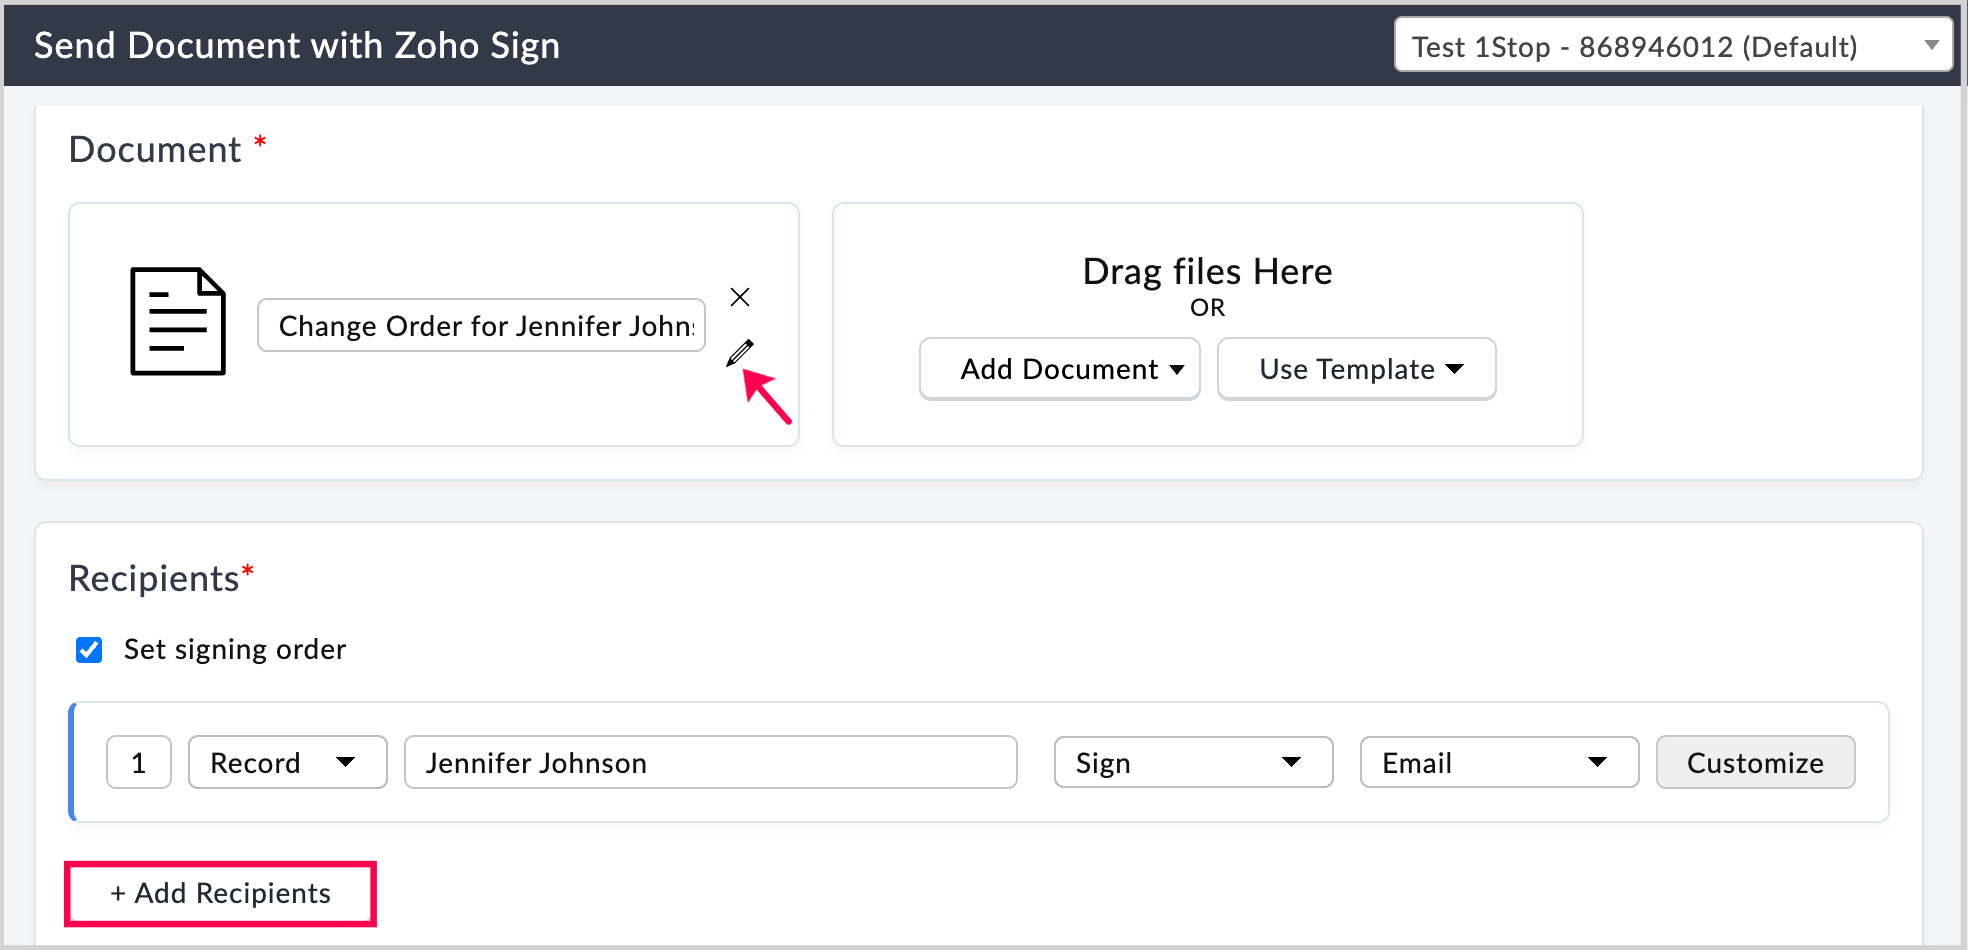Screen dimensions: 1968x950
Task: Click the Jennifer Johnson recipient field
Action: pos(710,763)
